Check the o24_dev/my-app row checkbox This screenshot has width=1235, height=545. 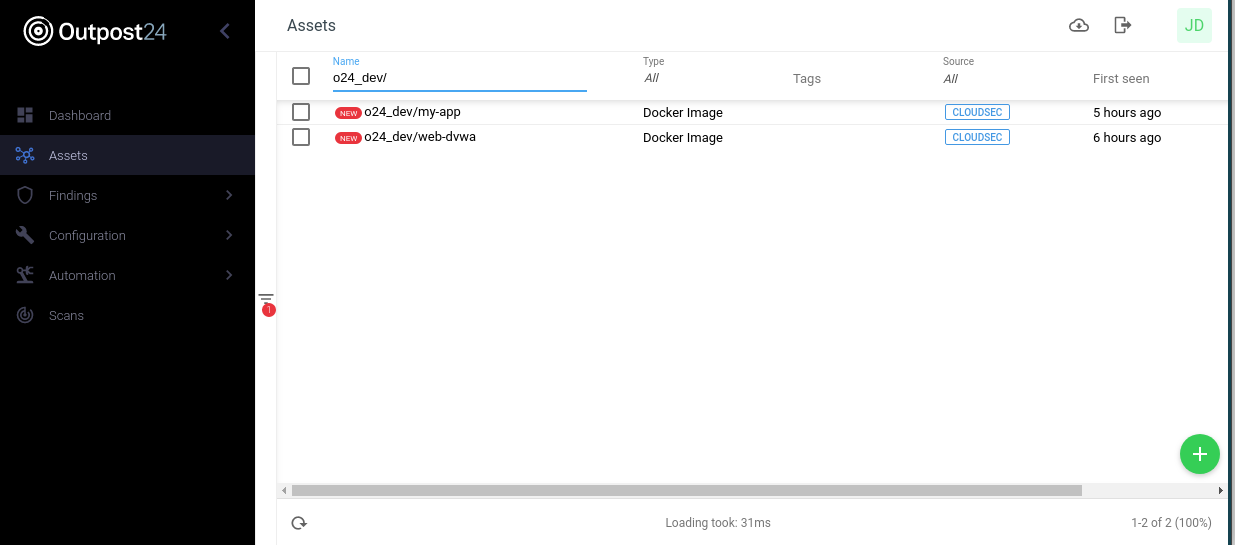point(301,112)
